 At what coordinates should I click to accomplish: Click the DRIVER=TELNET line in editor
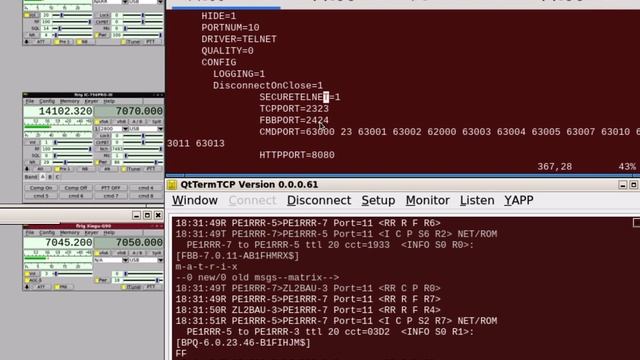click(239, 39)
